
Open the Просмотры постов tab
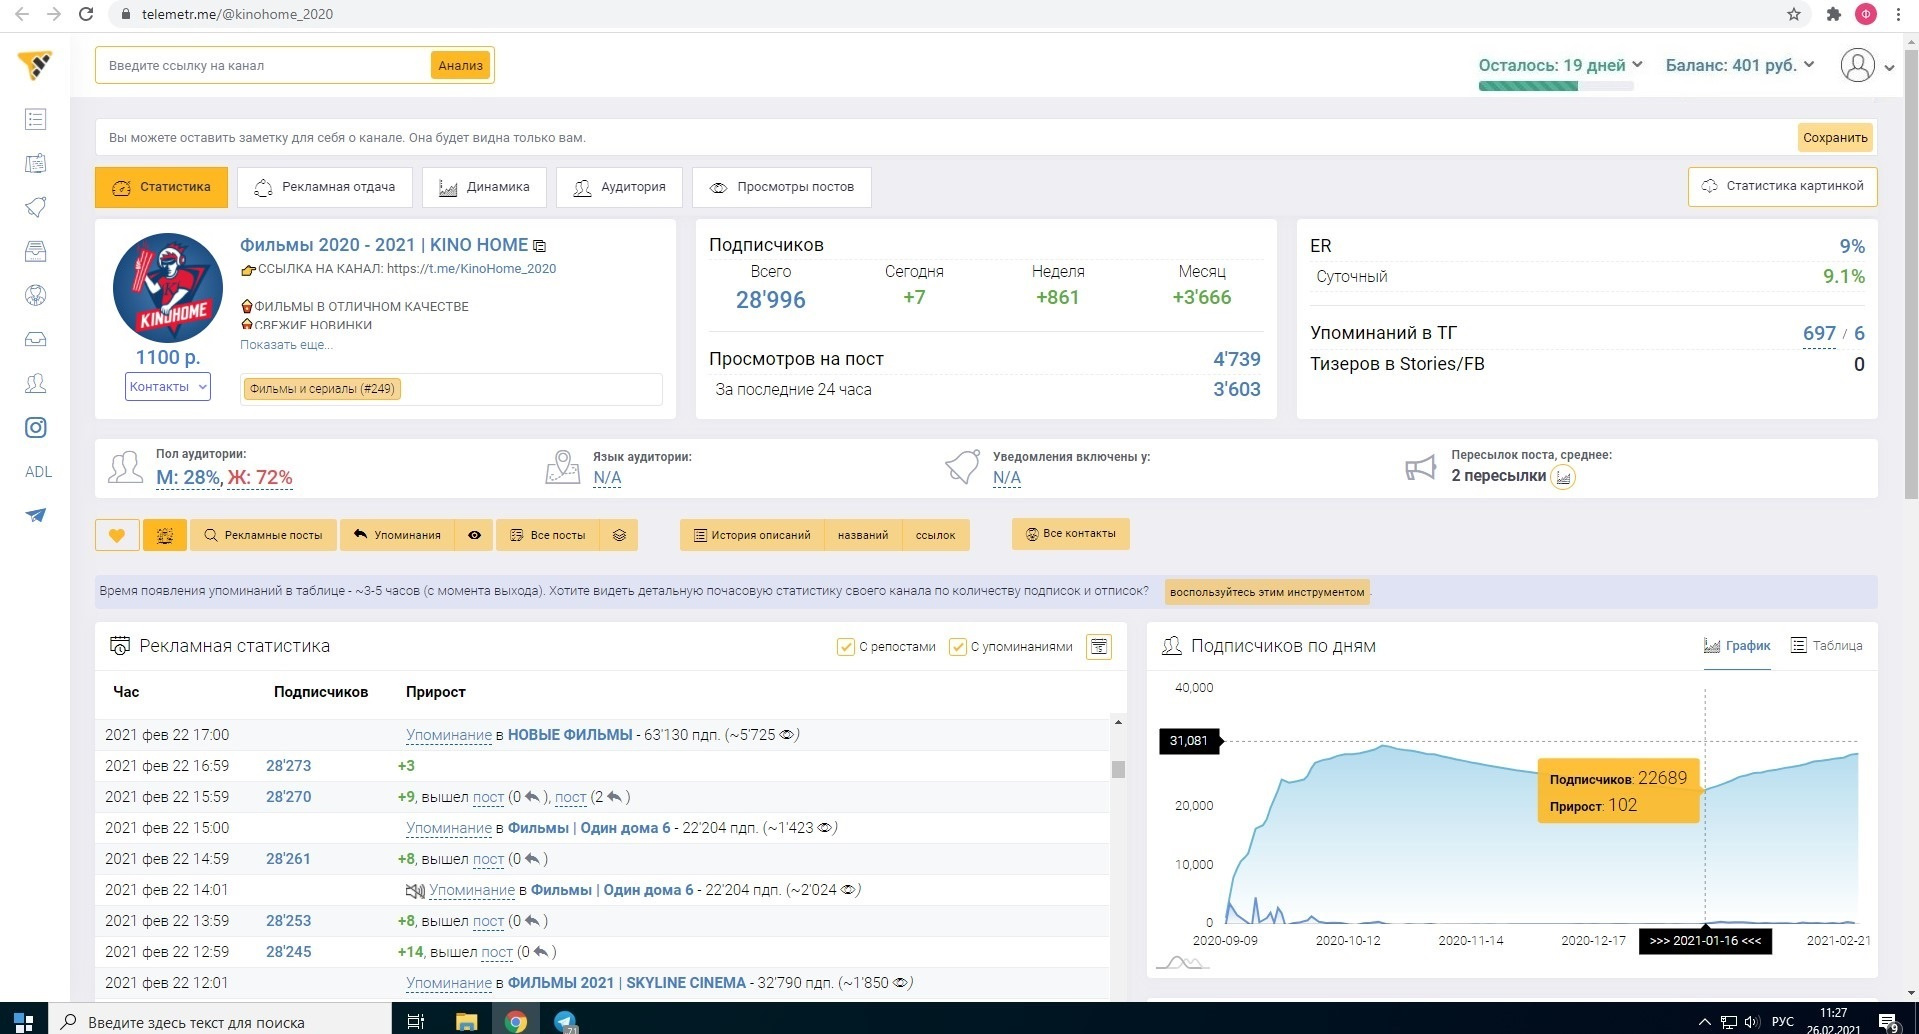pyautogui.click(x=782, y=187)
